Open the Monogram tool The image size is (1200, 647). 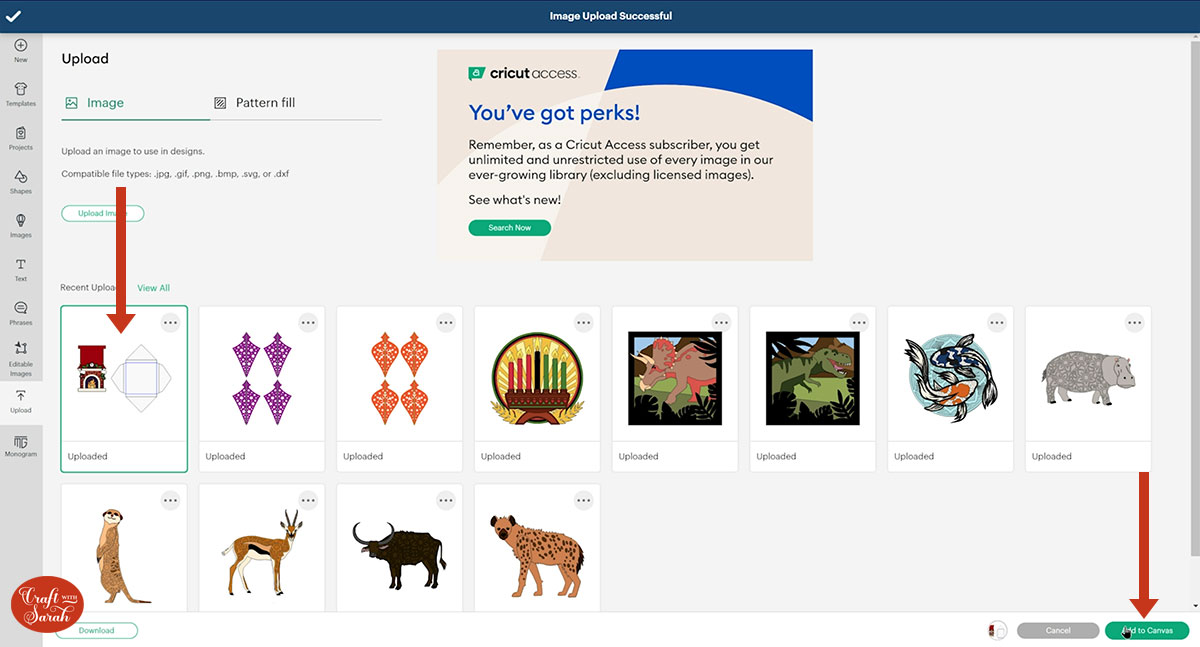click(21, 446)
